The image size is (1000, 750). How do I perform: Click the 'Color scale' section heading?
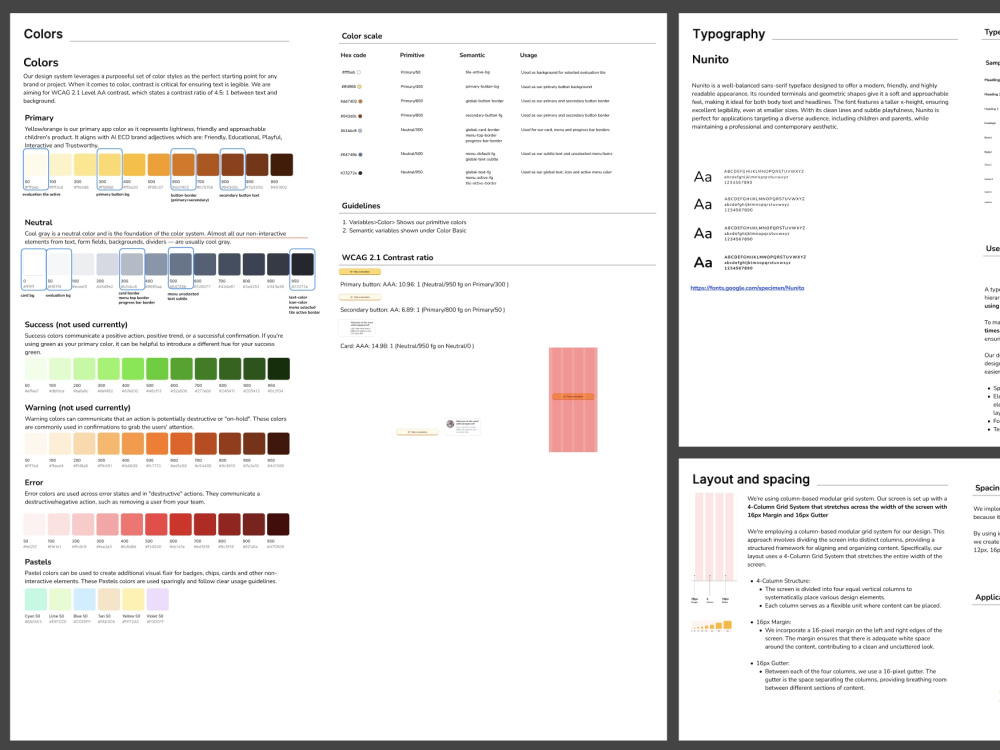point(362,36)
